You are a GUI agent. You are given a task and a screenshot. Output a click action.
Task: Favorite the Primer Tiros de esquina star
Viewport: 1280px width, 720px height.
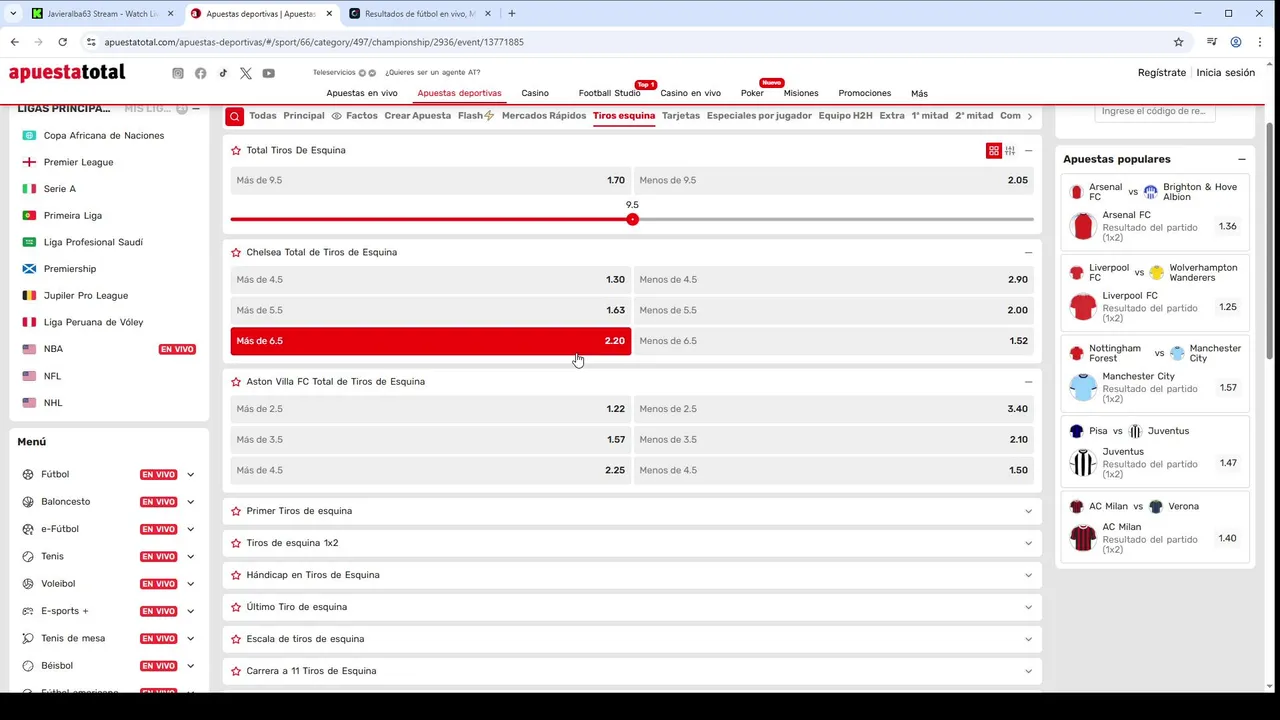pyautogui.click(x=236, y=511)
